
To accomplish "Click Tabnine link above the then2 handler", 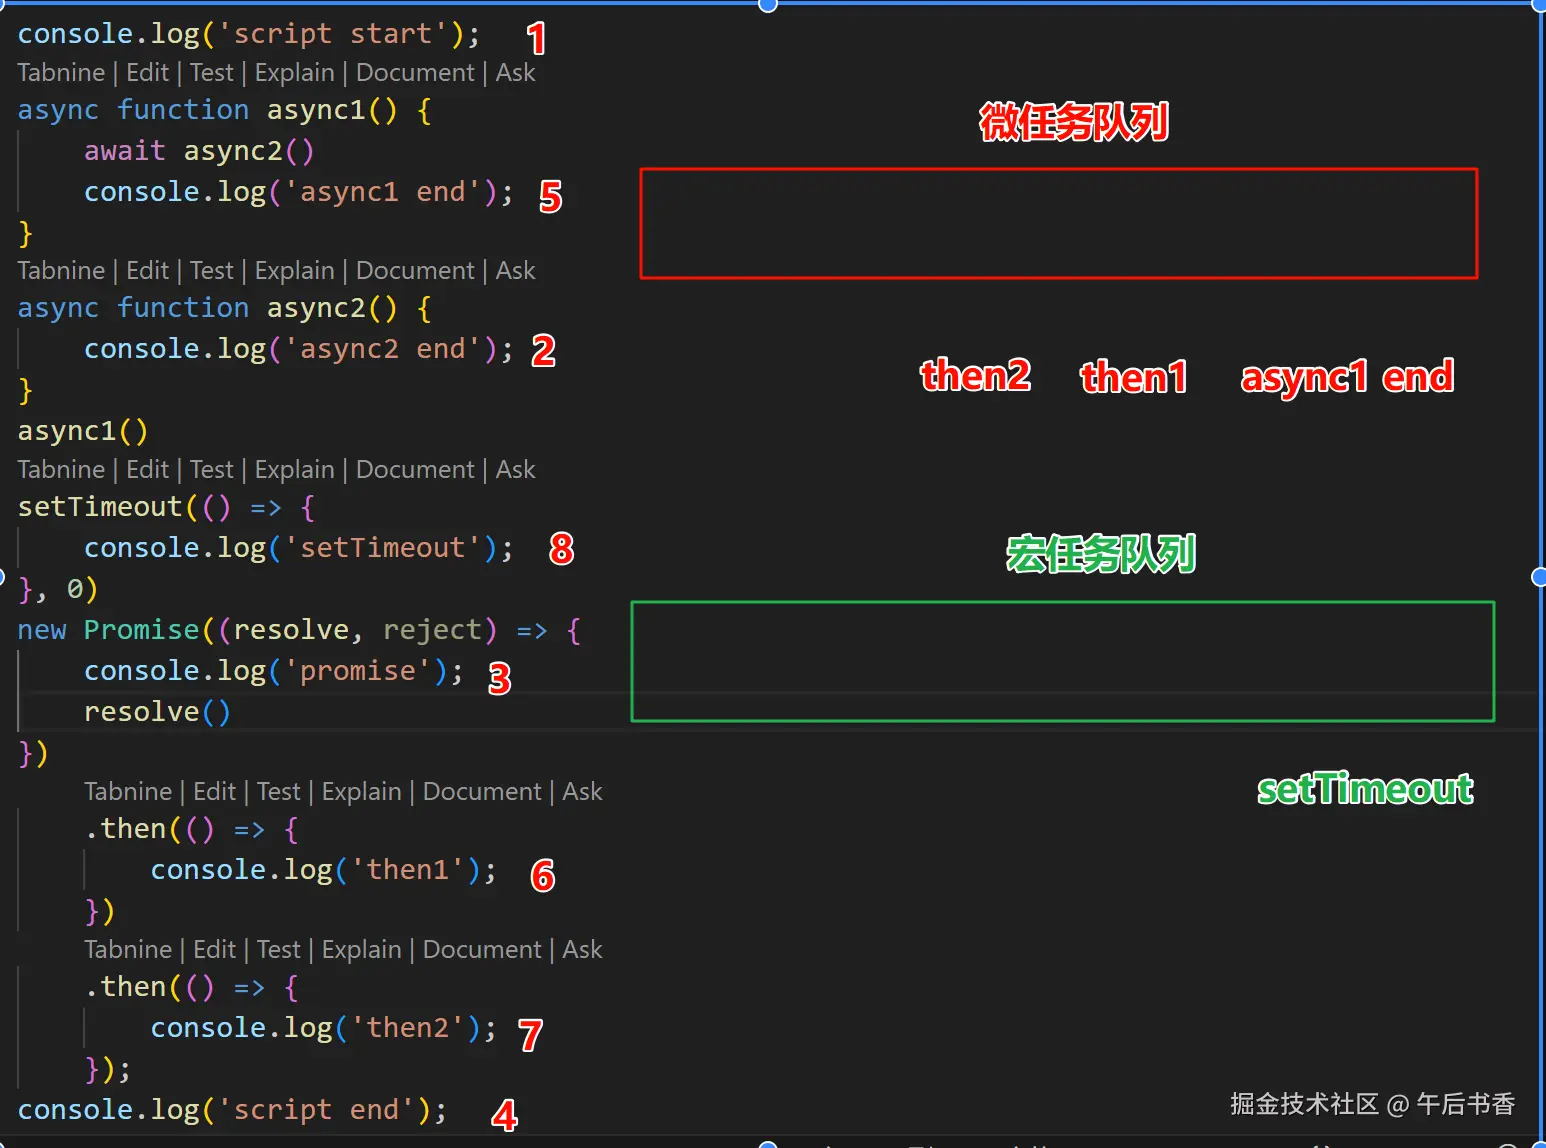I will click(x=128, y=949).
